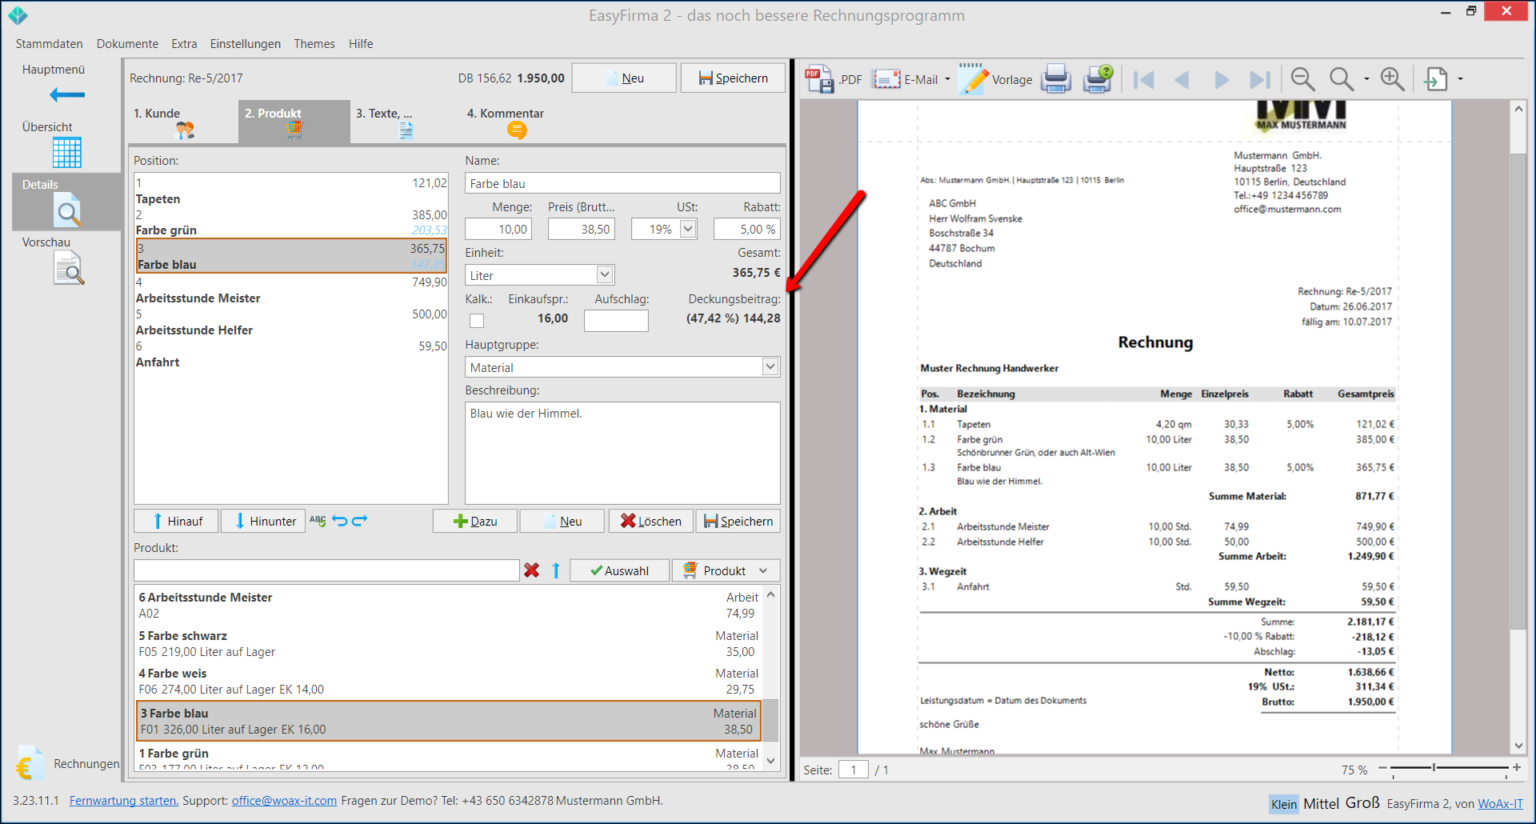The image size is (1536, 824).
Task: Click EasyFirma diamond logo in title bar
Action: (18, 15)
